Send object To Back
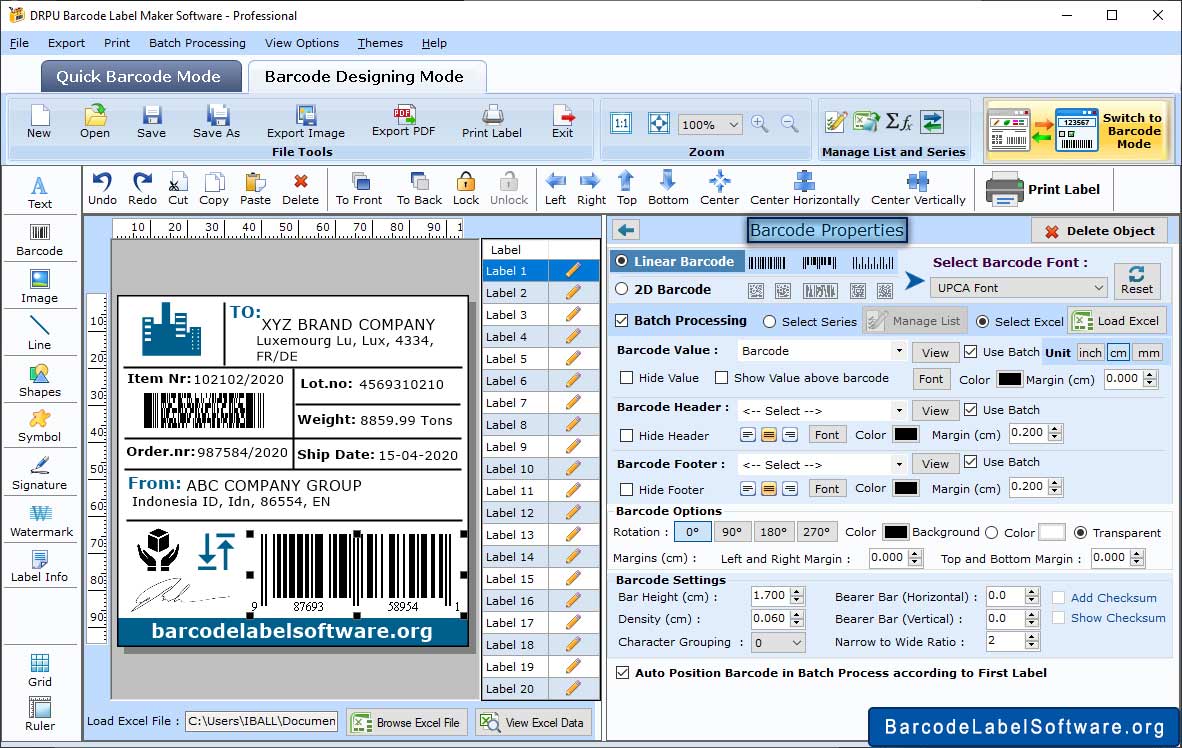 [x=419, y=189]
